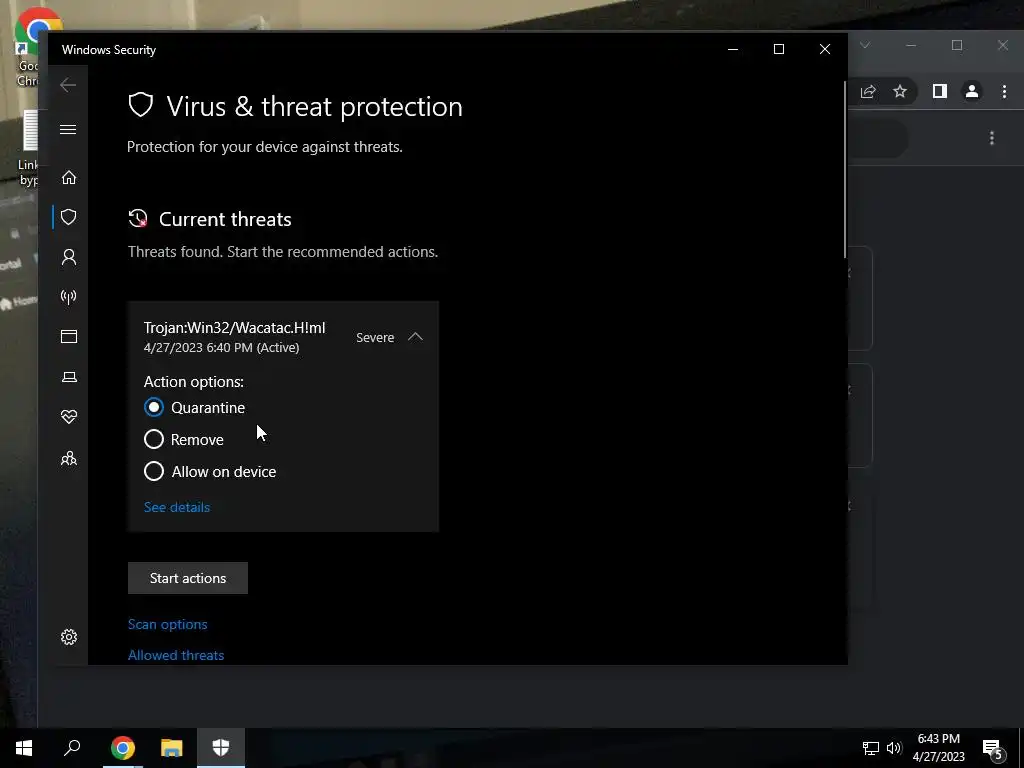The width and height of the screenshot is (1024, 768).
Task: Go back using the back arrow
Action: (x=68, y=85)
